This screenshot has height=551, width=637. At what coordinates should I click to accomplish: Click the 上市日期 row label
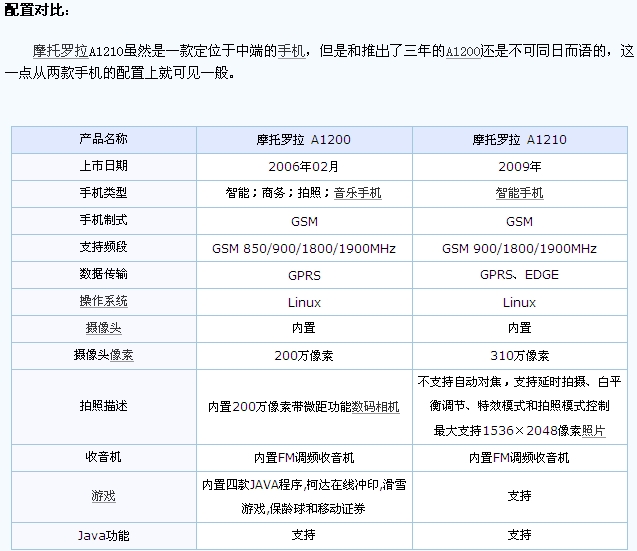(104, 166)
